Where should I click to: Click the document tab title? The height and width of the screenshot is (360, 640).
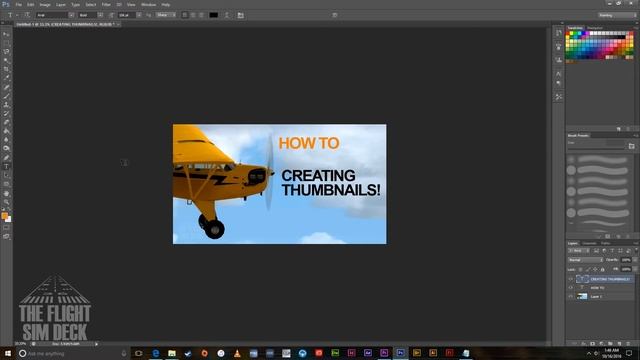click(x=66, y=24)
